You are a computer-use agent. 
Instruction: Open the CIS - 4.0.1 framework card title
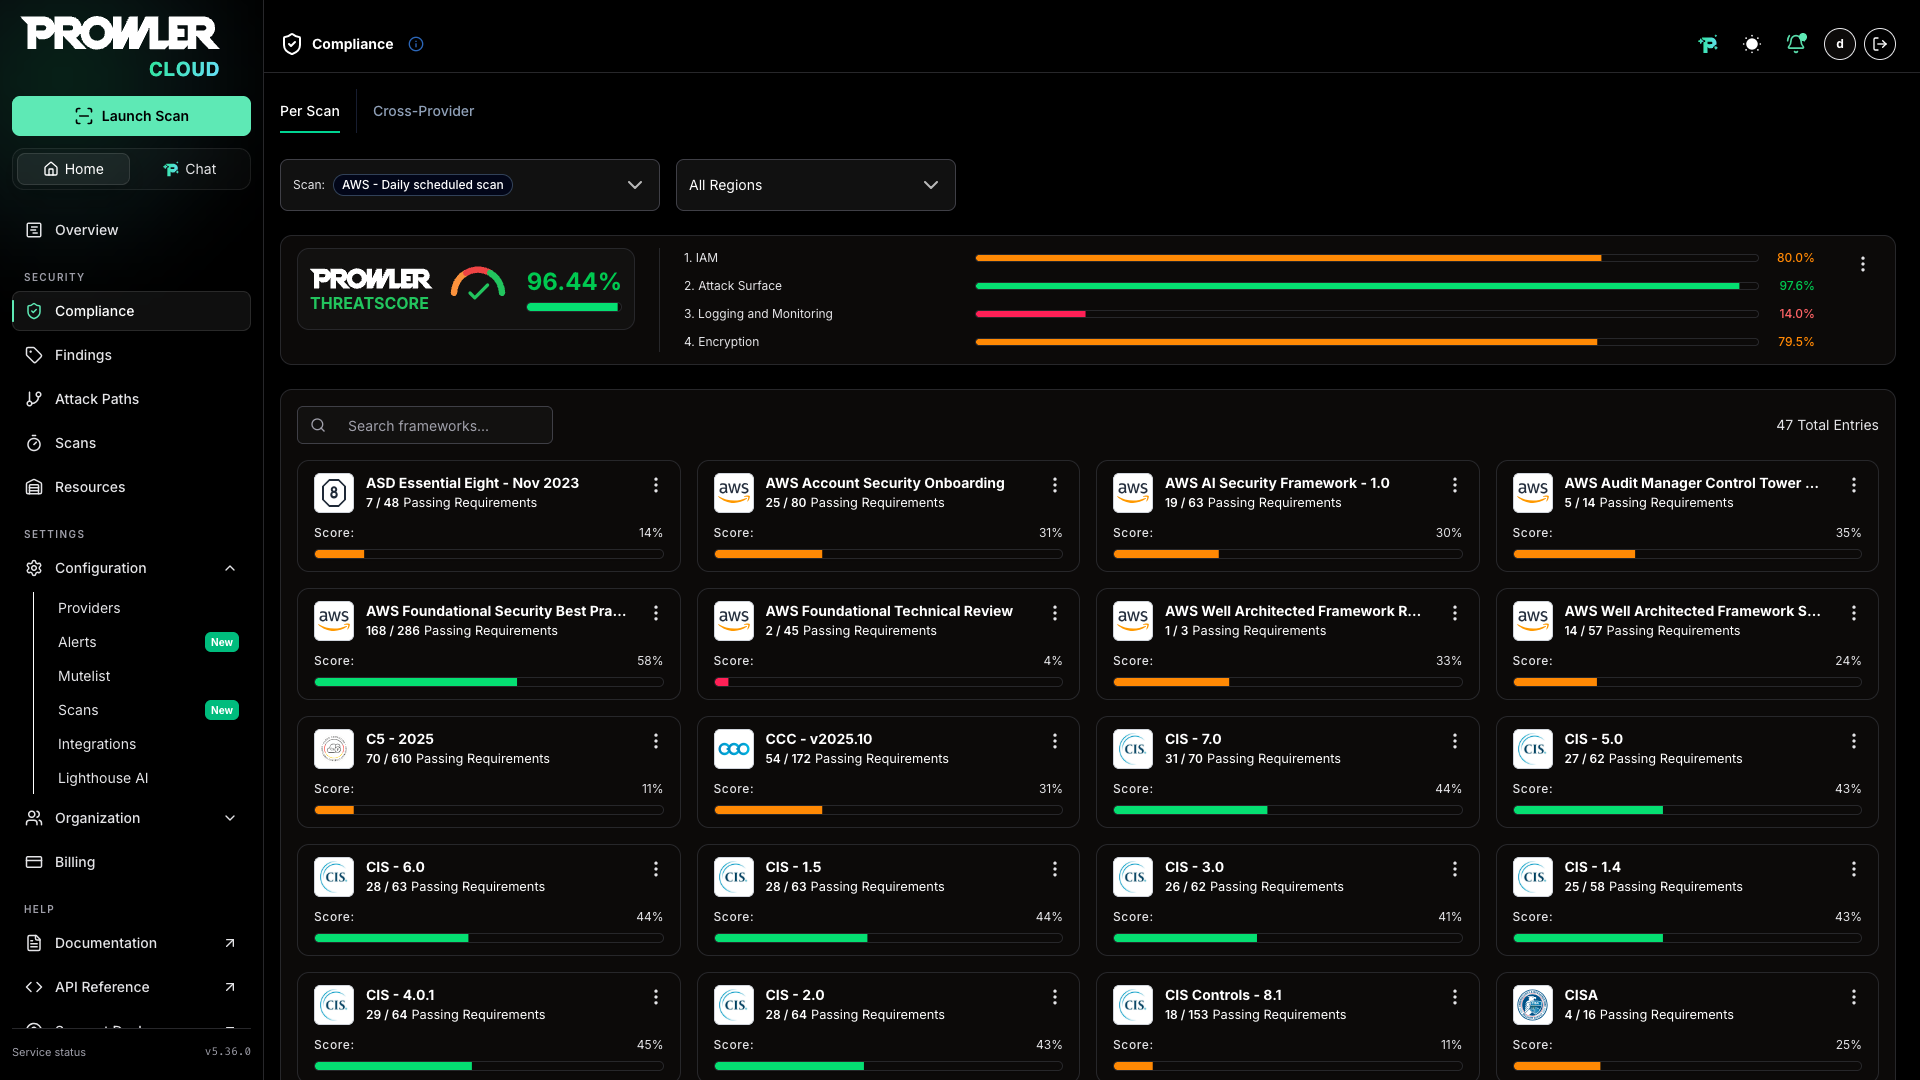(400, 995)
